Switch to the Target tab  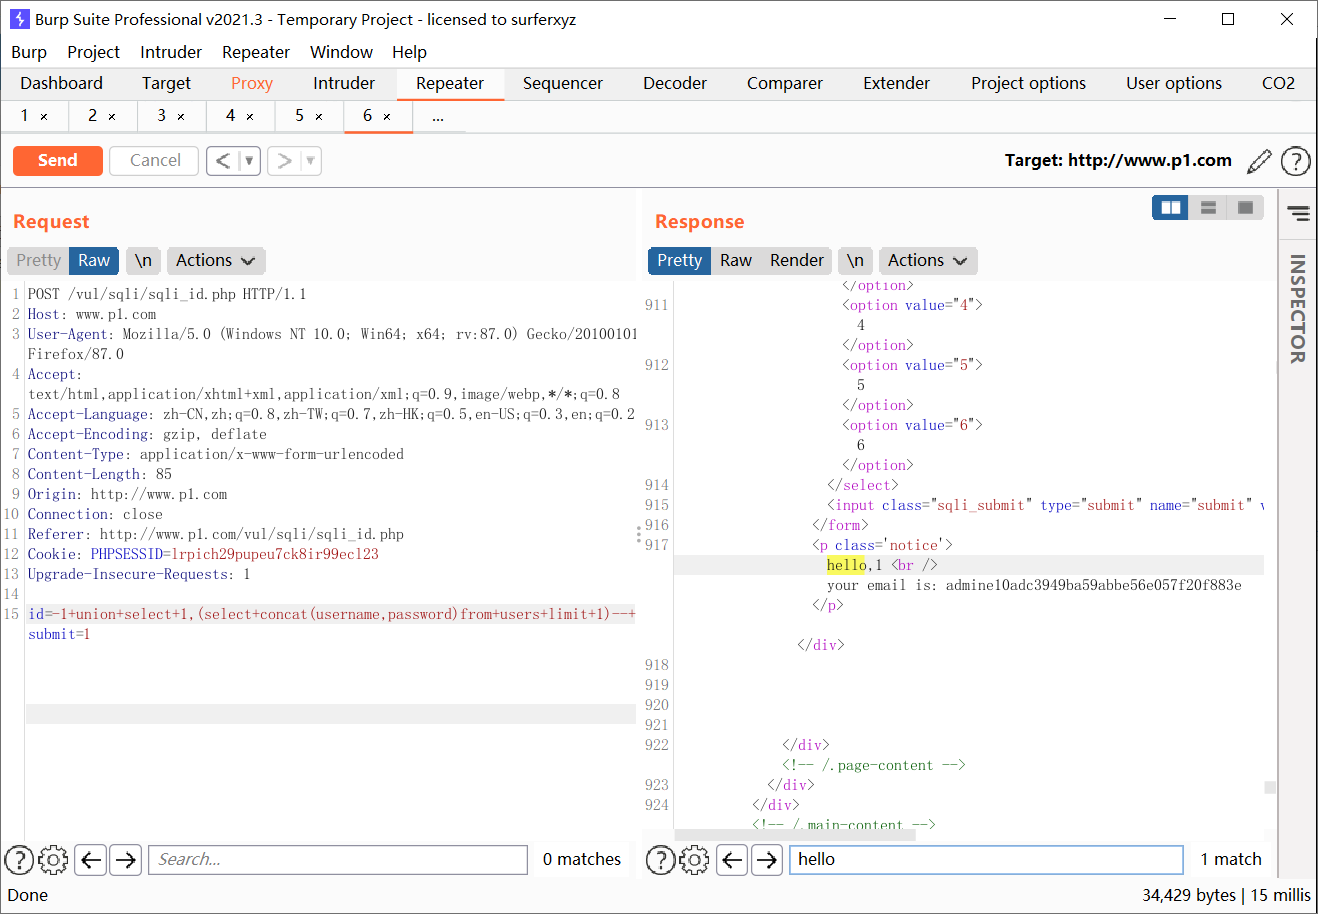coord(166,83)
